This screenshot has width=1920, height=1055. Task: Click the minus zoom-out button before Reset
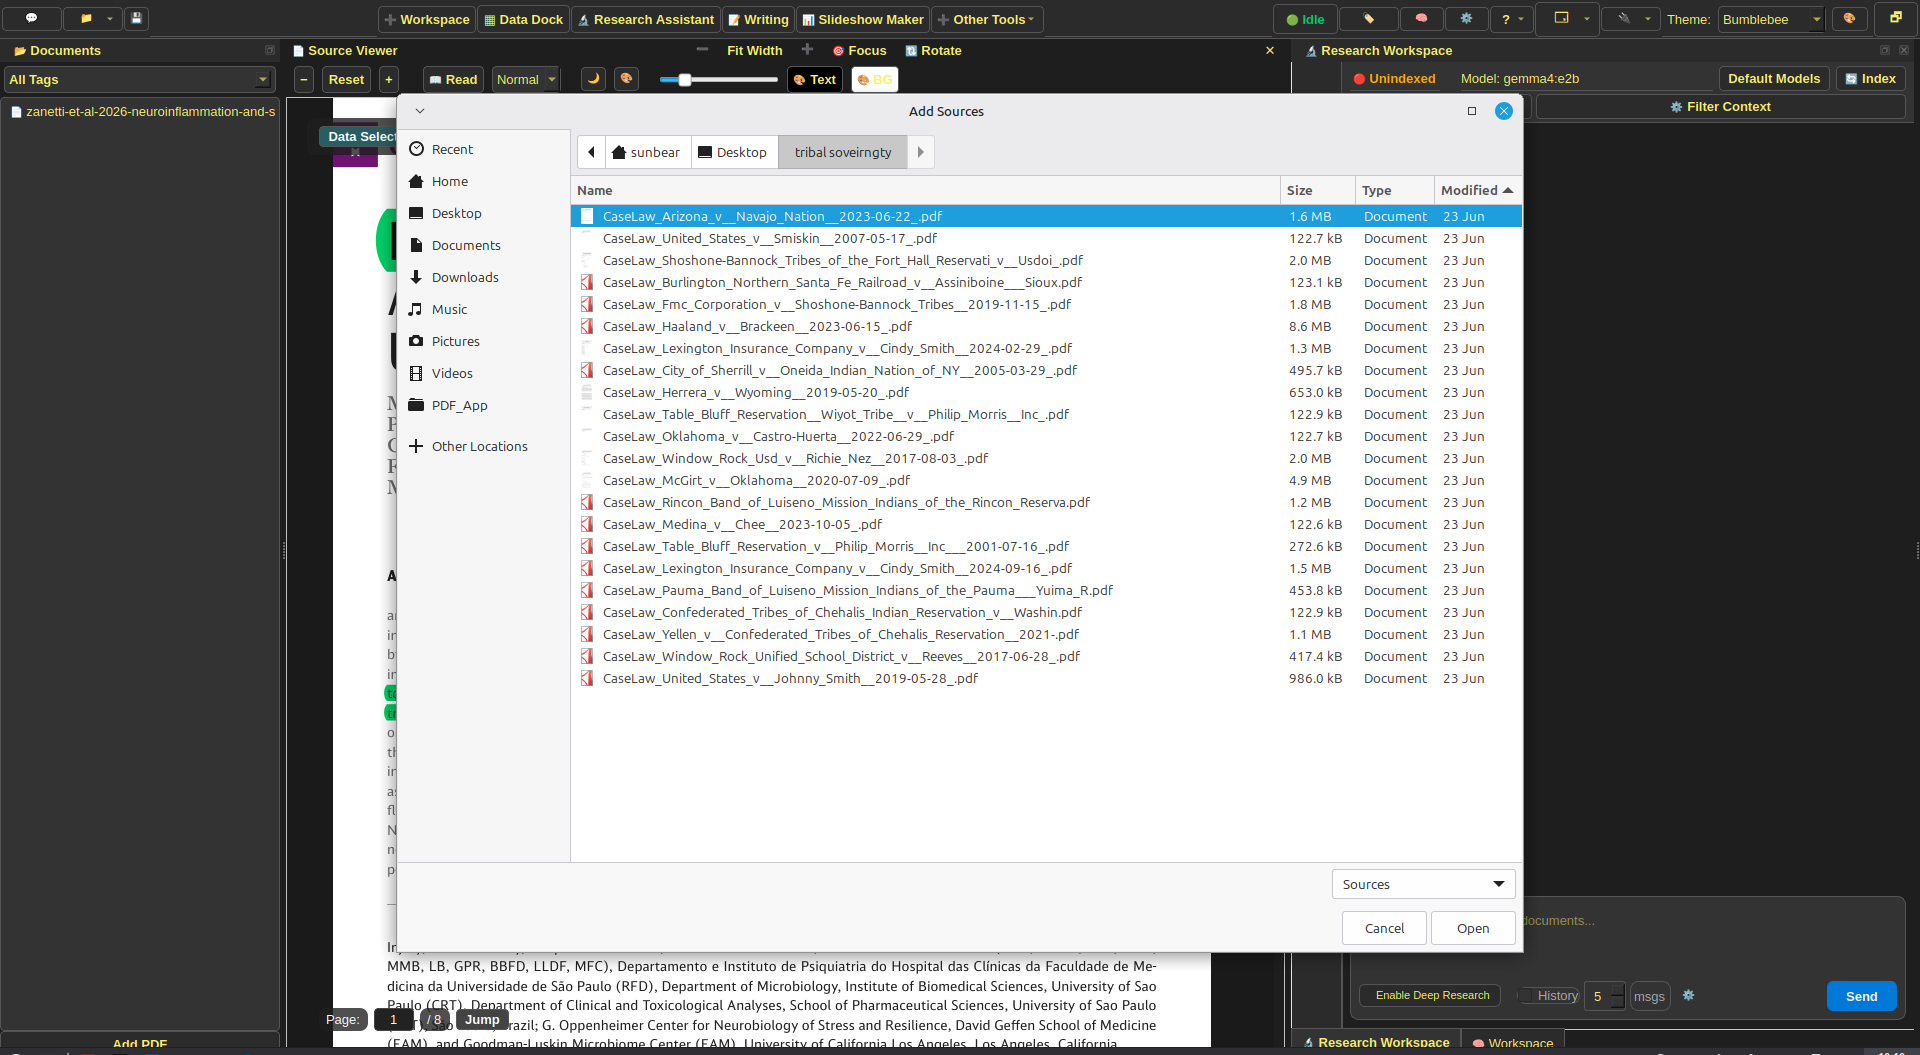304,79
